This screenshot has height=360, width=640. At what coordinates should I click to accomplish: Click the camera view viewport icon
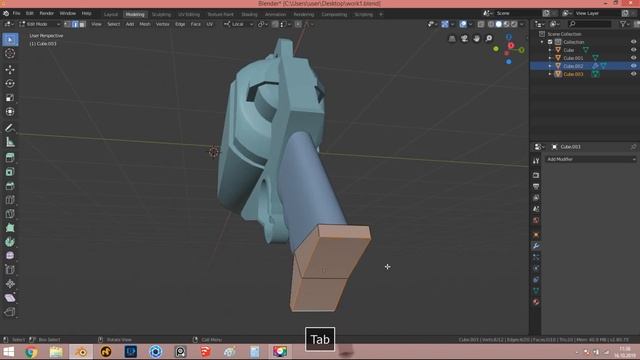click(x=464, y=39)
